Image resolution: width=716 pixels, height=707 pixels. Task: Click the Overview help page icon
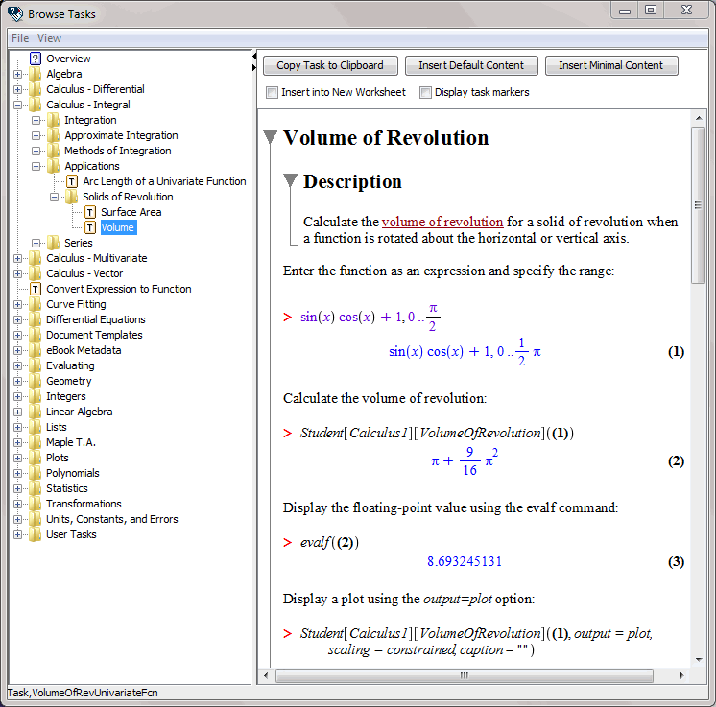(36, 59)
